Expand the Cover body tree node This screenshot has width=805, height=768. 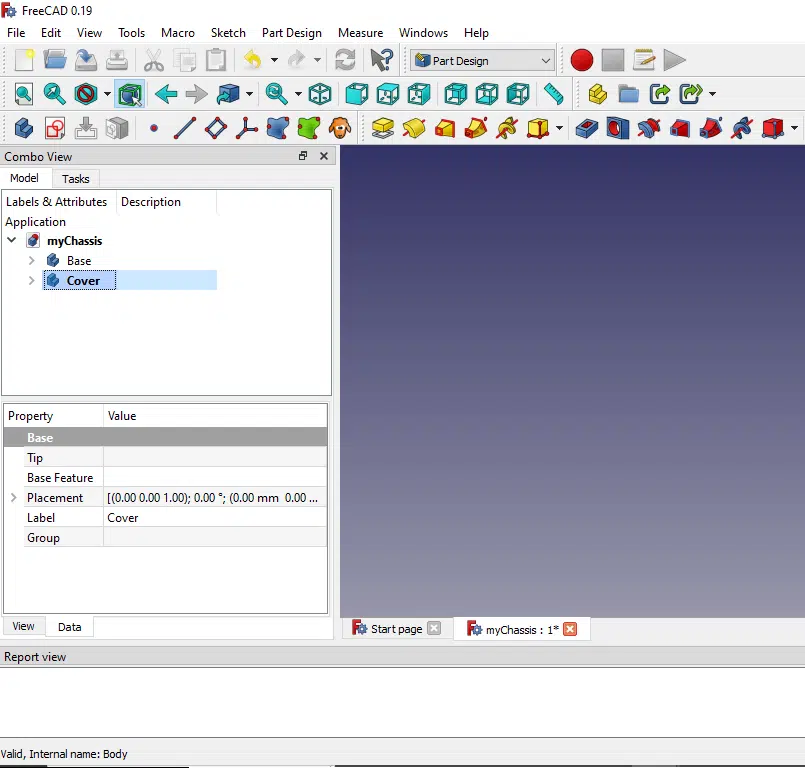click(31, 280)
